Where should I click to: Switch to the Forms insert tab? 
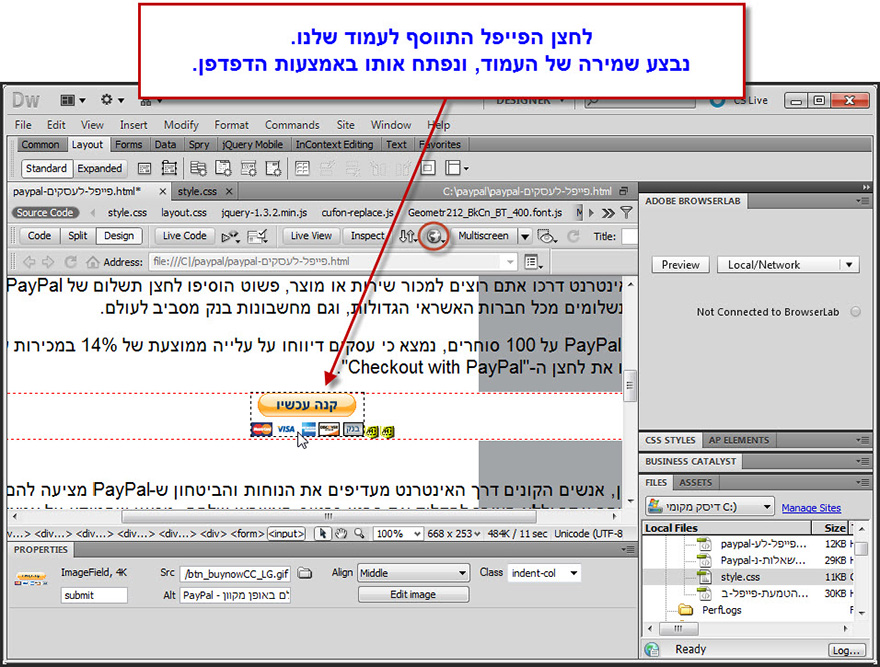[x=129, y=144]
